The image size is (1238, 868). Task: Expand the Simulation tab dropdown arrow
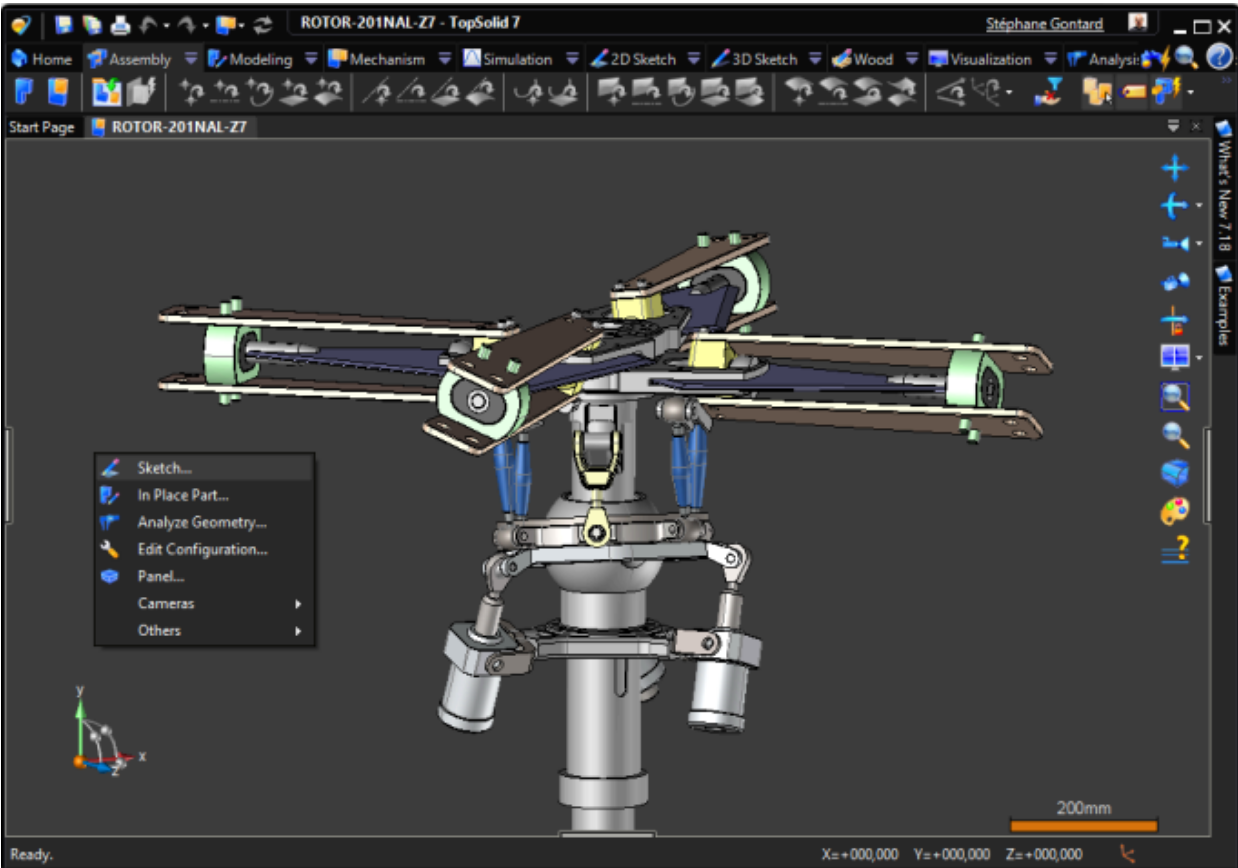[x=572, y=59]
